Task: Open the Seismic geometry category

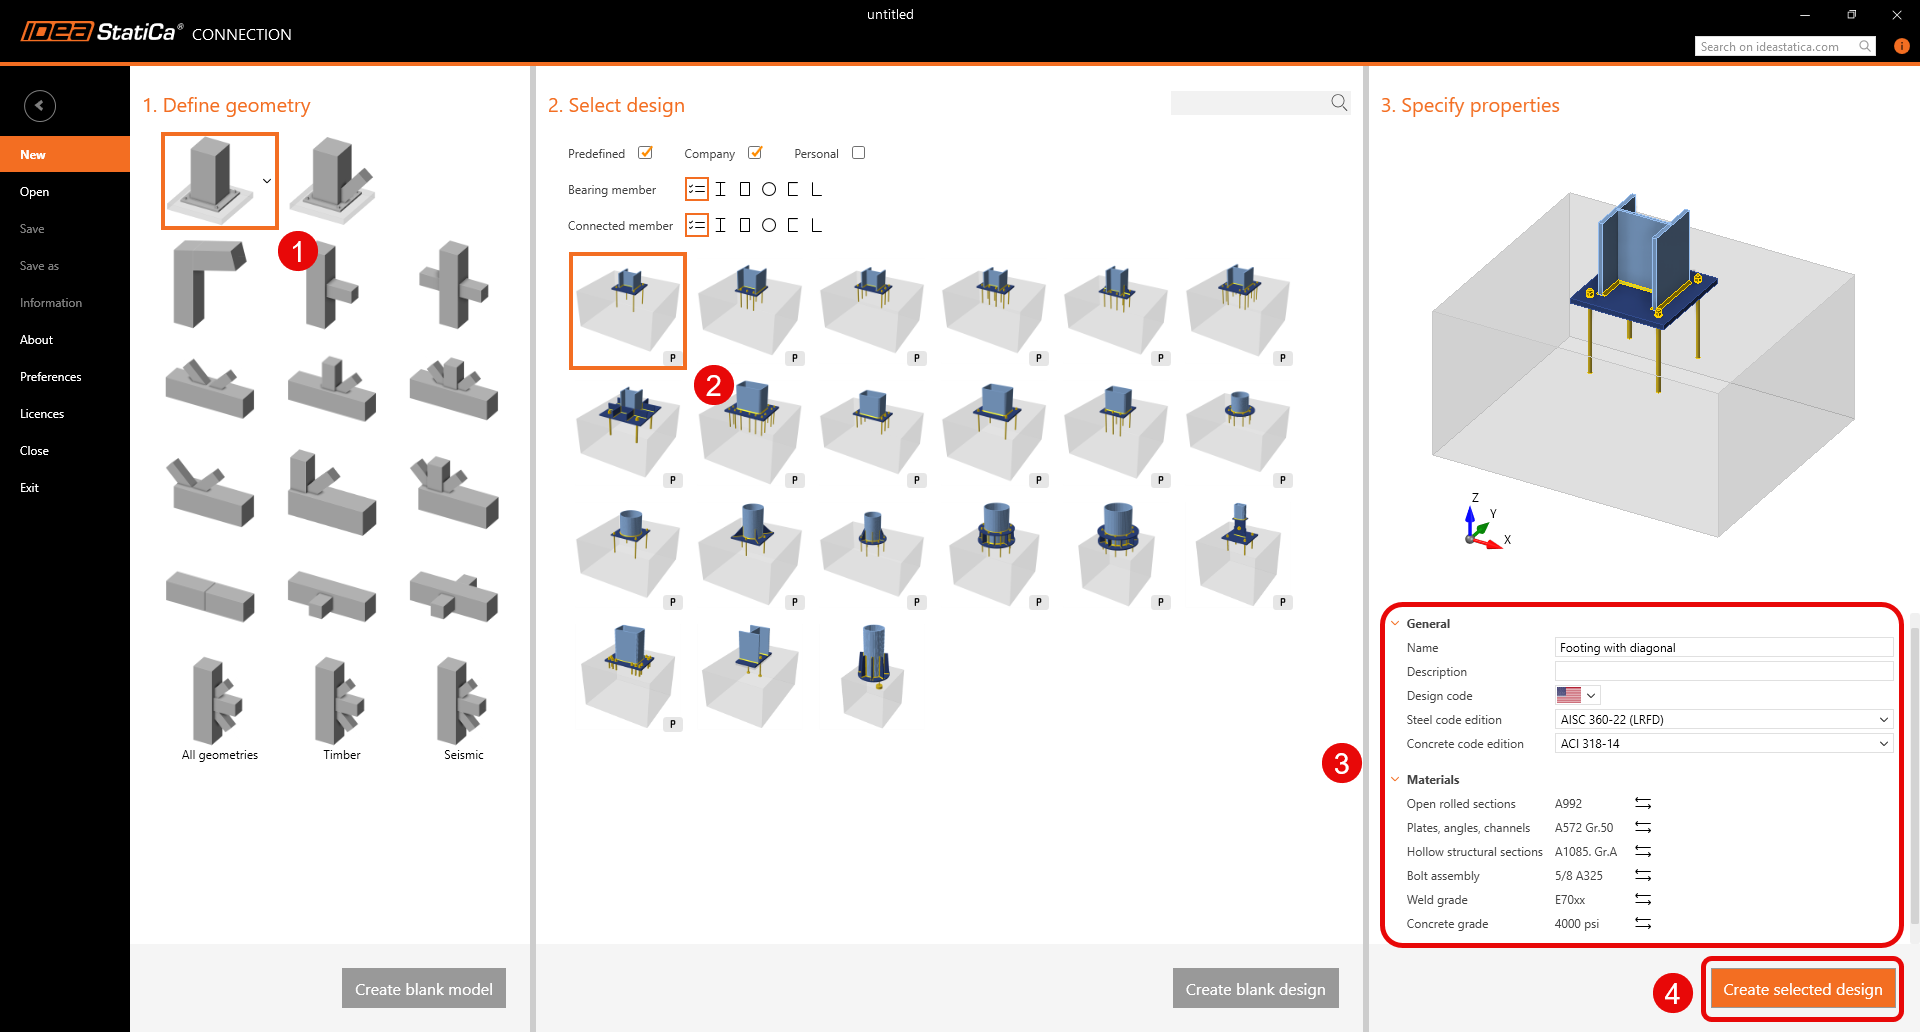Action: 463,709
